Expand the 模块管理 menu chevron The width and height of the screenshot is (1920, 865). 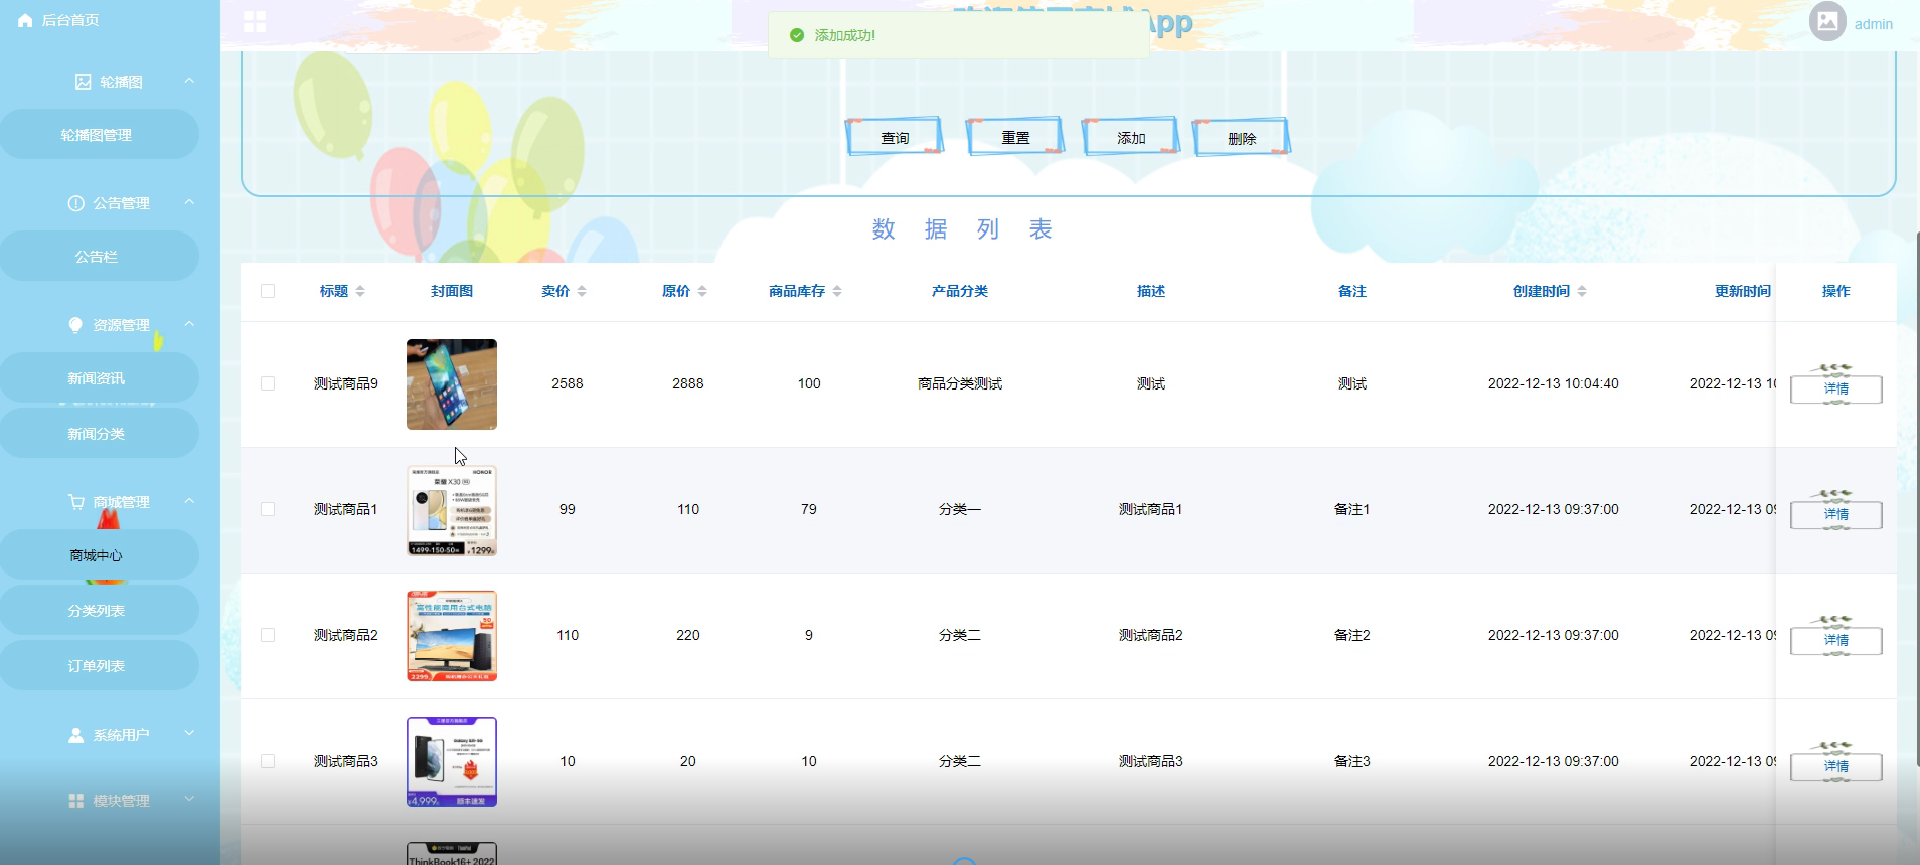[189, 800]
